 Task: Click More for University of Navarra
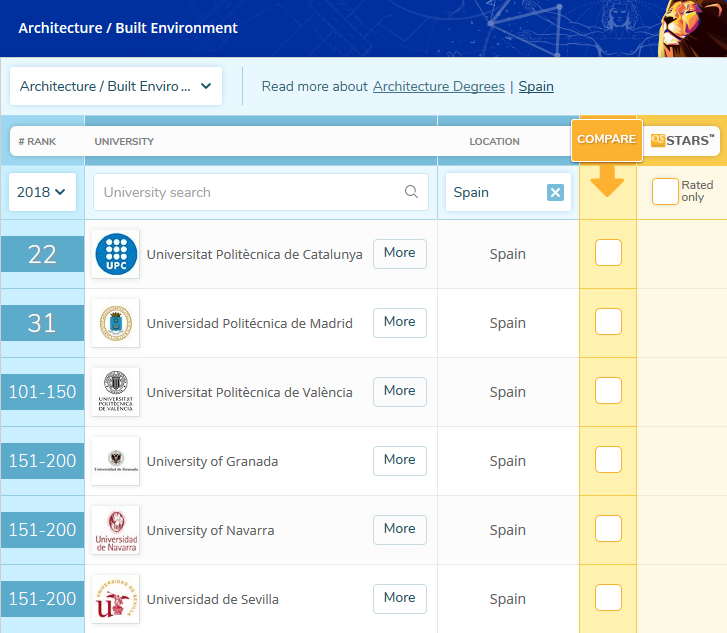pos(400,530)
